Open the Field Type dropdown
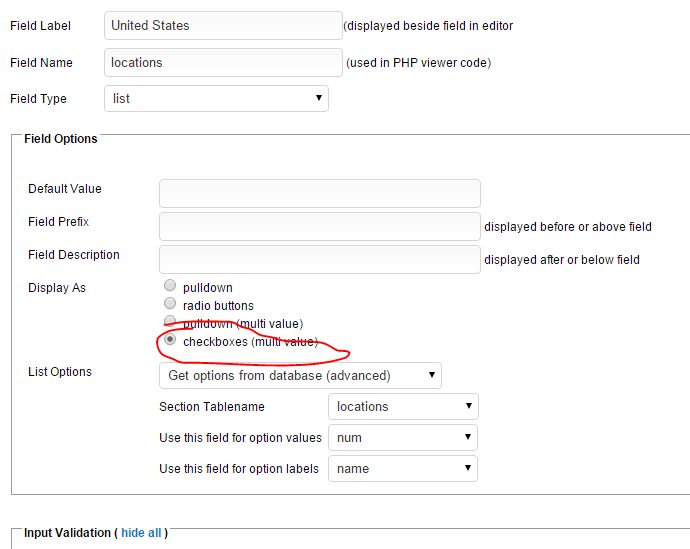The width and height of the screenshot is (690, 549). (216, 98)
